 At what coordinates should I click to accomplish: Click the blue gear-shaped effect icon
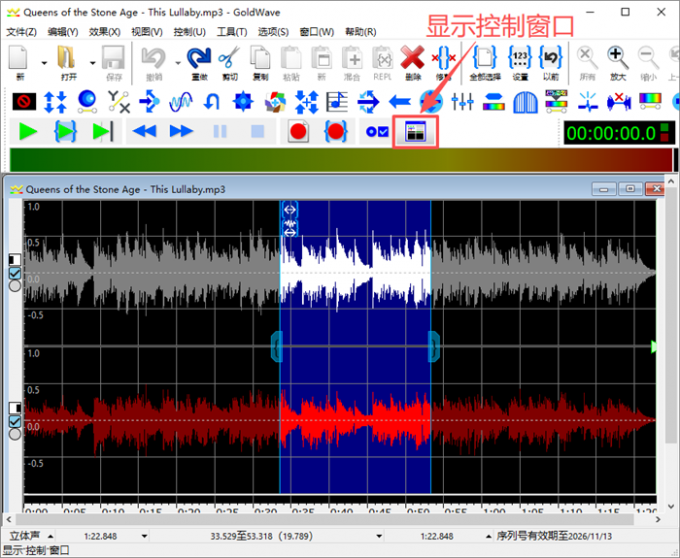[x=243, y=102]
